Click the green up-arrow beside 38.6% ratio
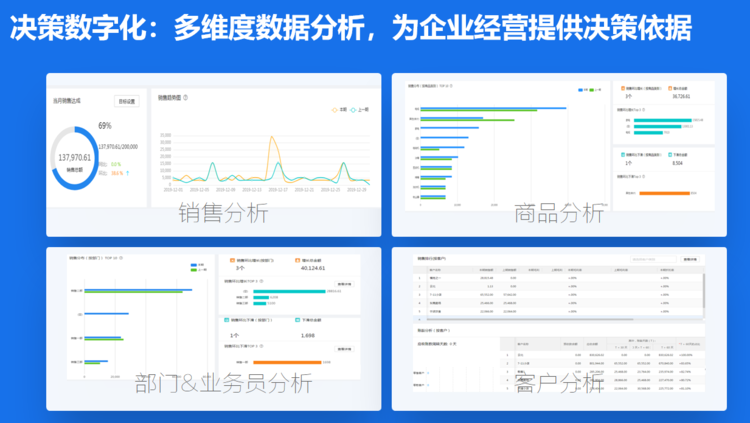750x423 pixels. [x=129, y=173]
